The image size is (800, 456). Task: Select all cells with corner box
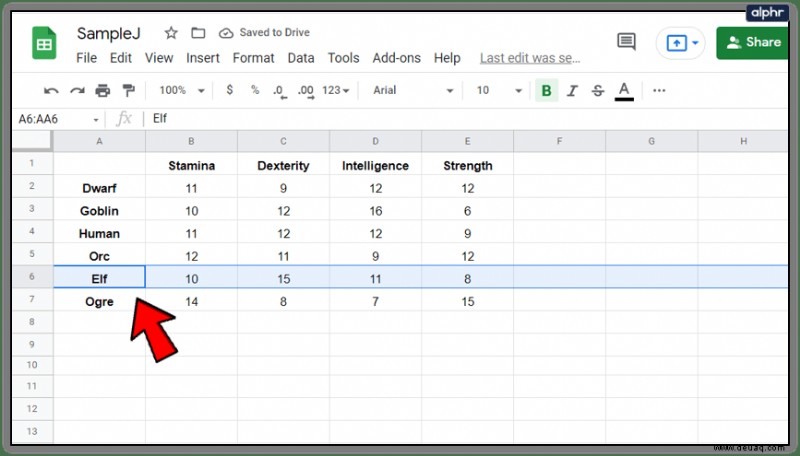(x=32, y=141)
